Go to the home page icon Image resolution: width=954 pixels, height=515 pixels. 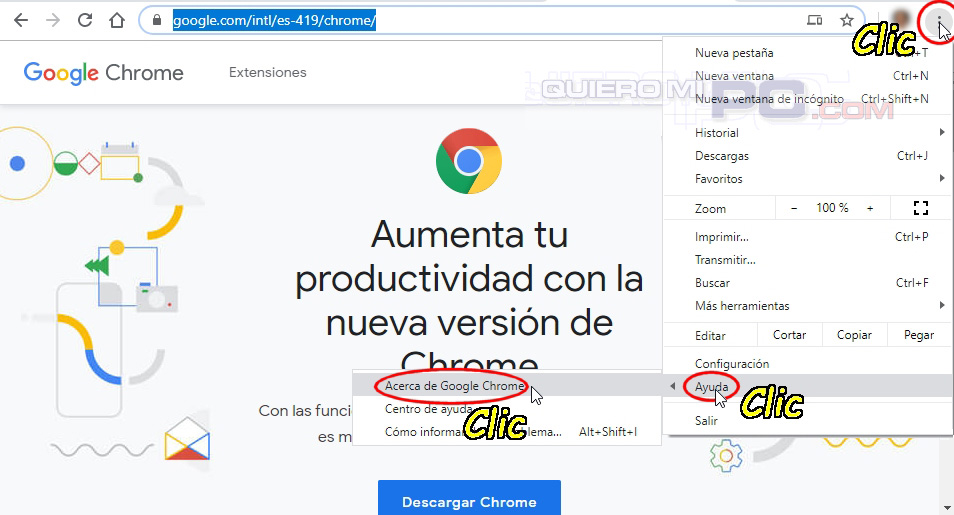tap(117, 20)
